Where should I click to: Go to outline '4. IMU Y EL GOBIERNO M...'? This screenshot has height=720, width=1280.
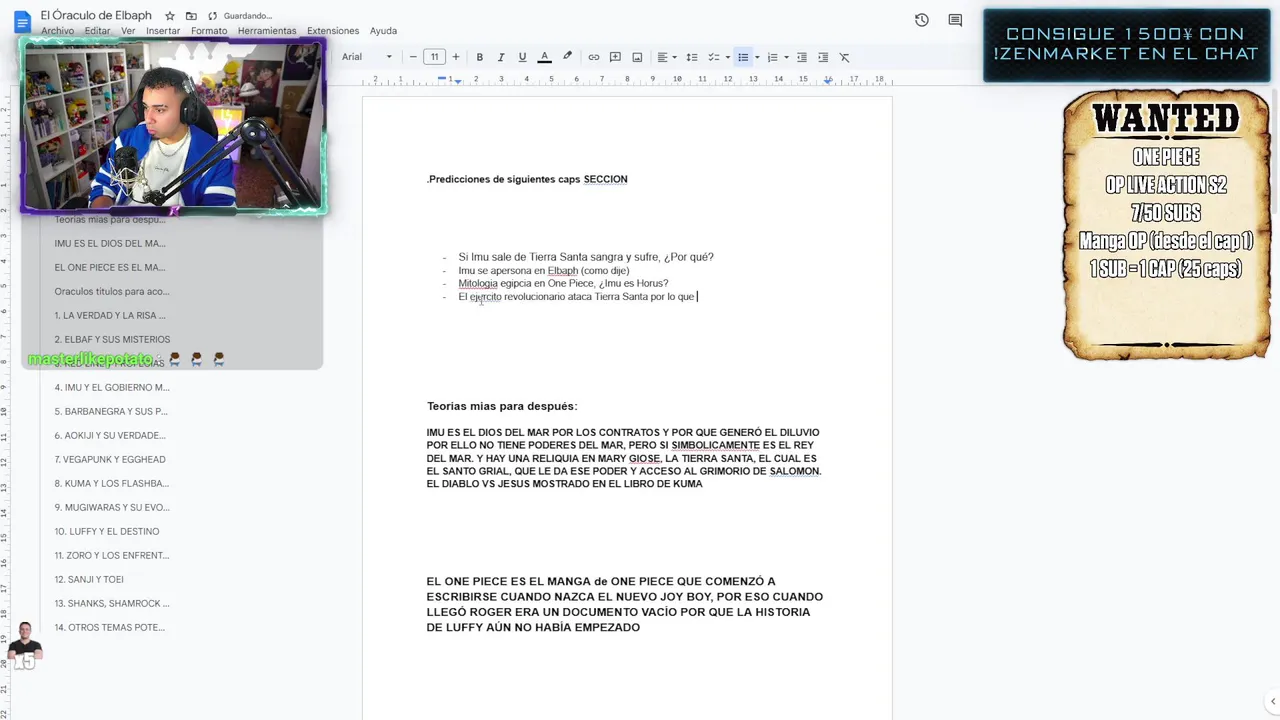112,387
